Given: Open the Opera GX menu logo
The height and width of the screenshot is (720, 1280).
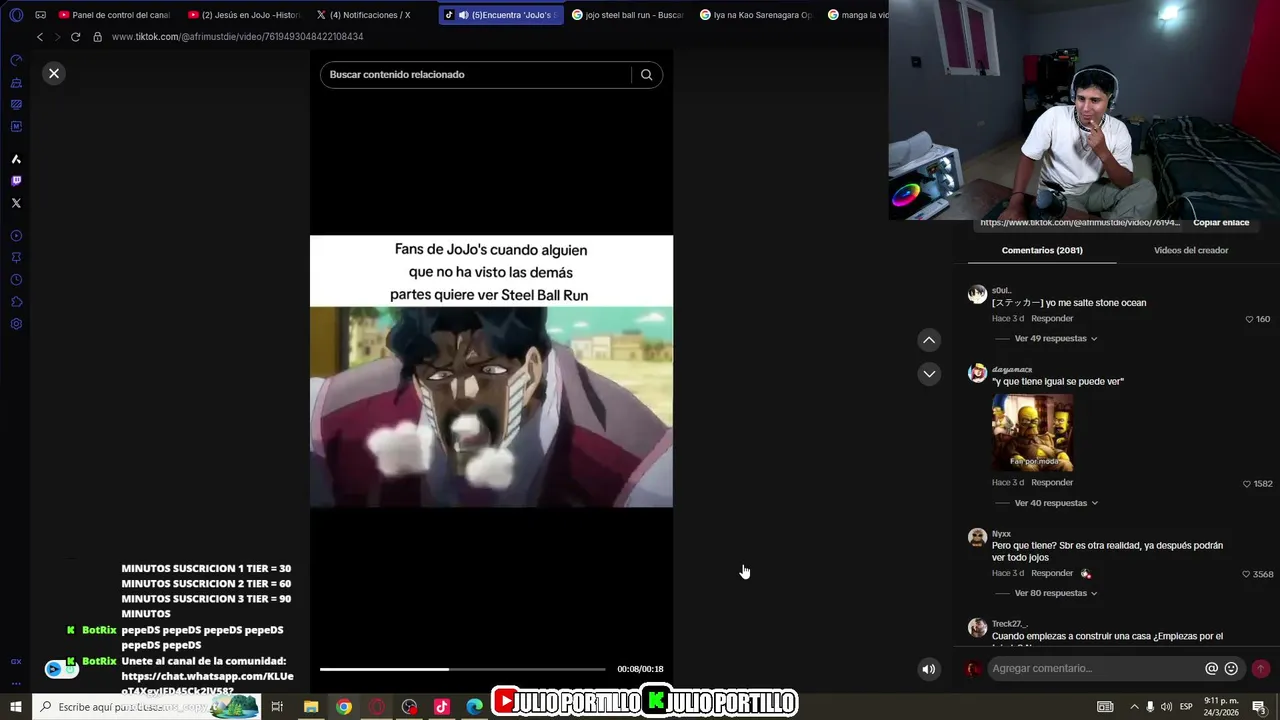Looking at the screenshot, I should point(16,15).
